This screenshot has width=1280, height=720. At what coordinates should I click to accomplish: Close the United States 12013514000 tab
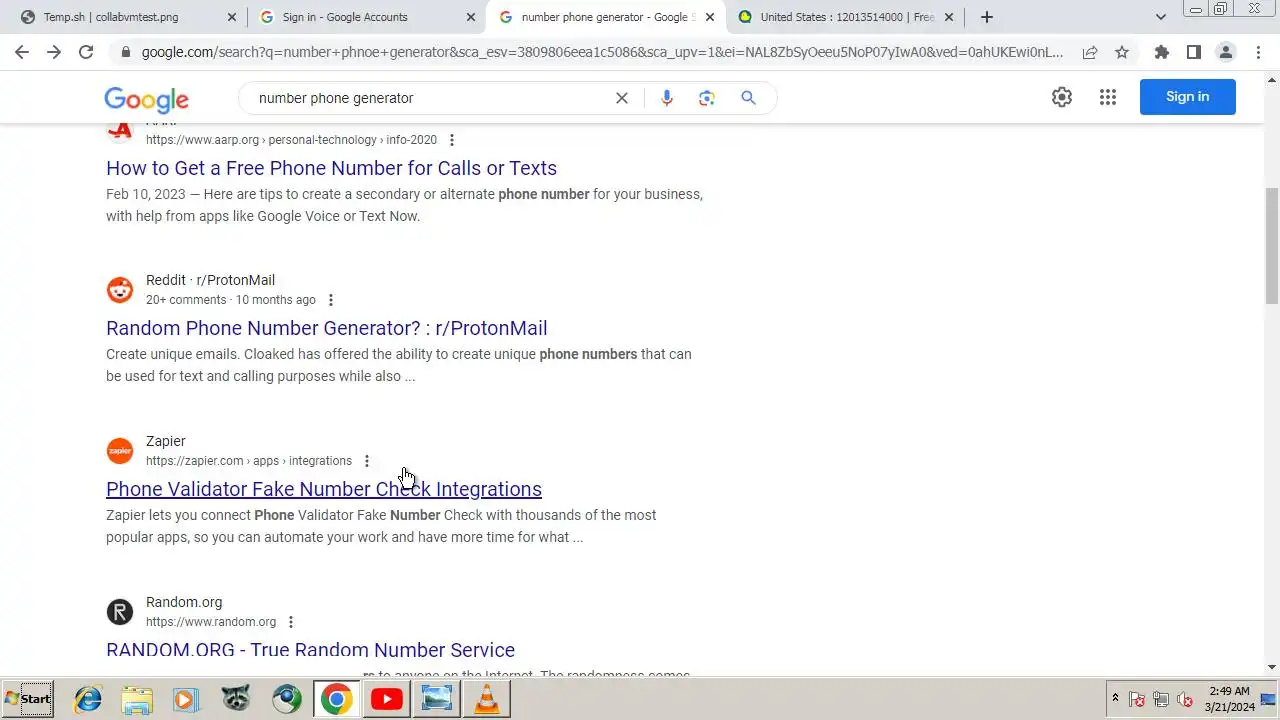949,17
